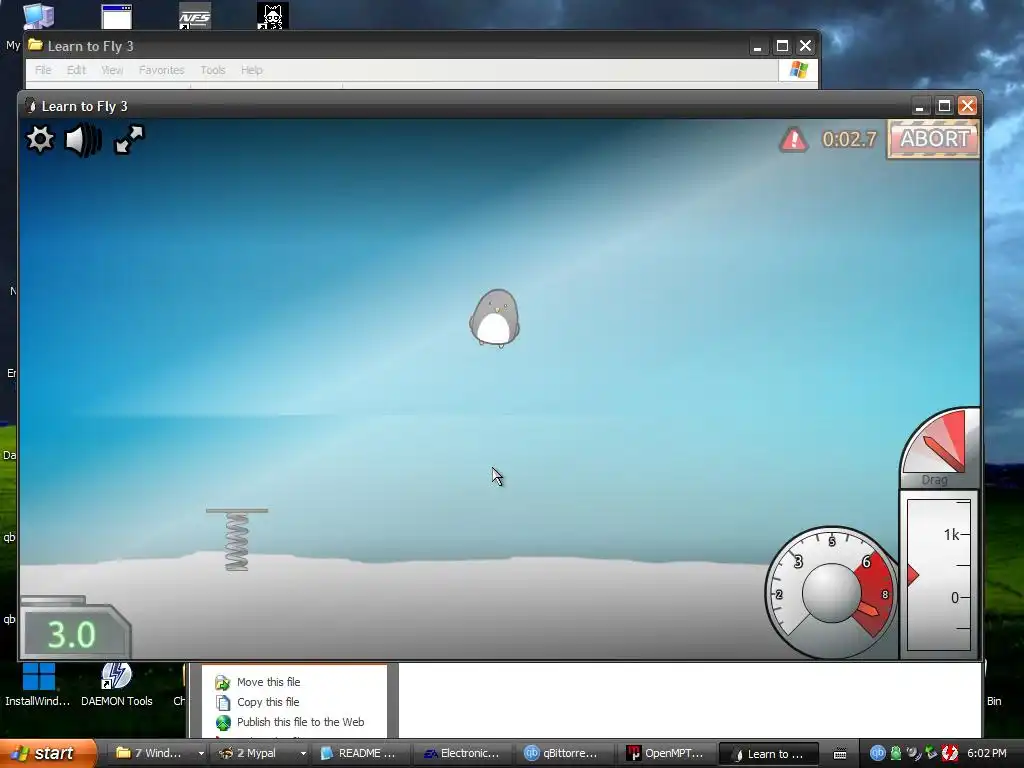Expand the Mypal group dropdown arrow
This screenshot has width=1024, height=768.
(303, 754)
